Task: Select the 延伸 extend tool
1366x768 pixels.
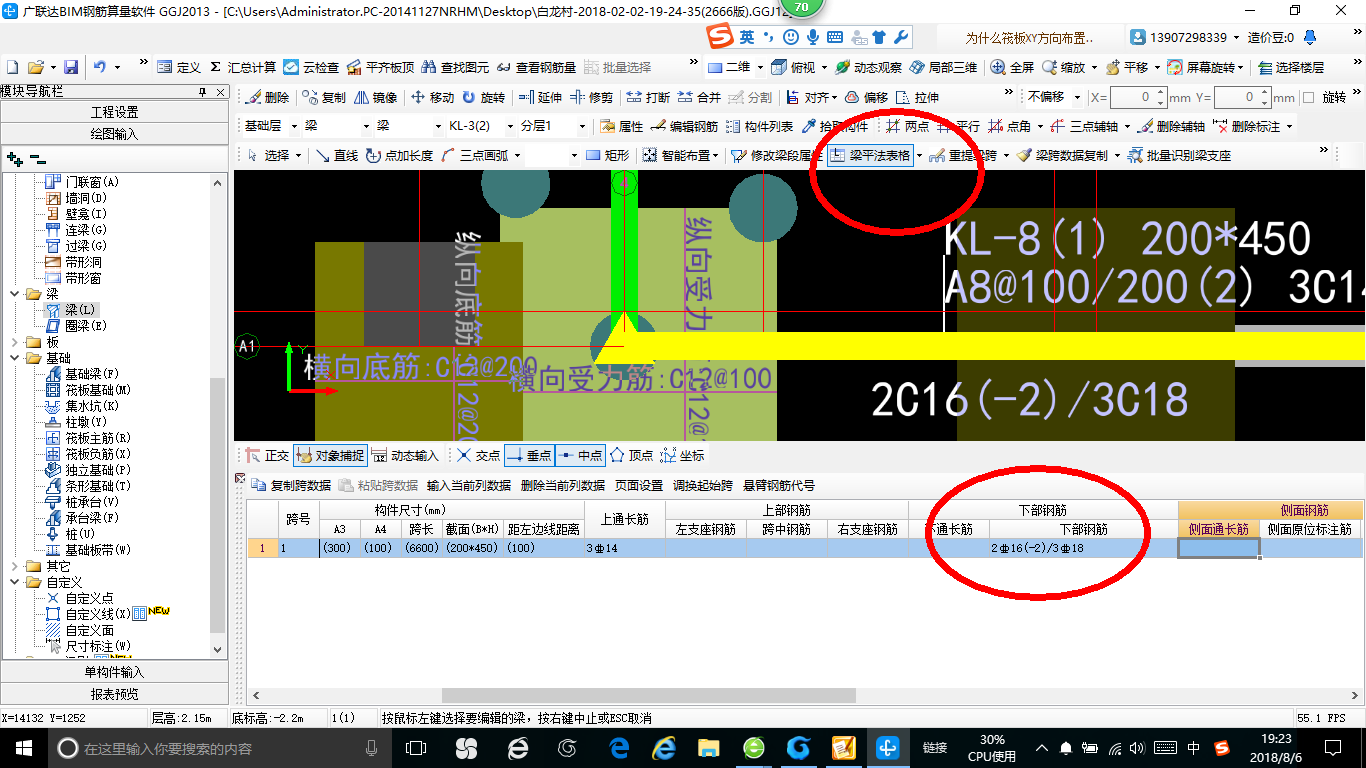Action: pos(541,97)
